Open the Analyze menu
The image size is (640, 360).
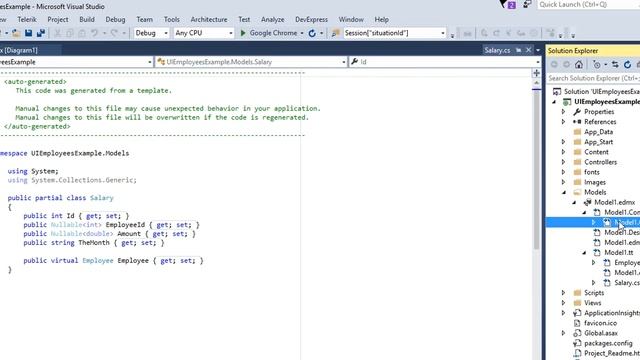click(x=273, y=20)
